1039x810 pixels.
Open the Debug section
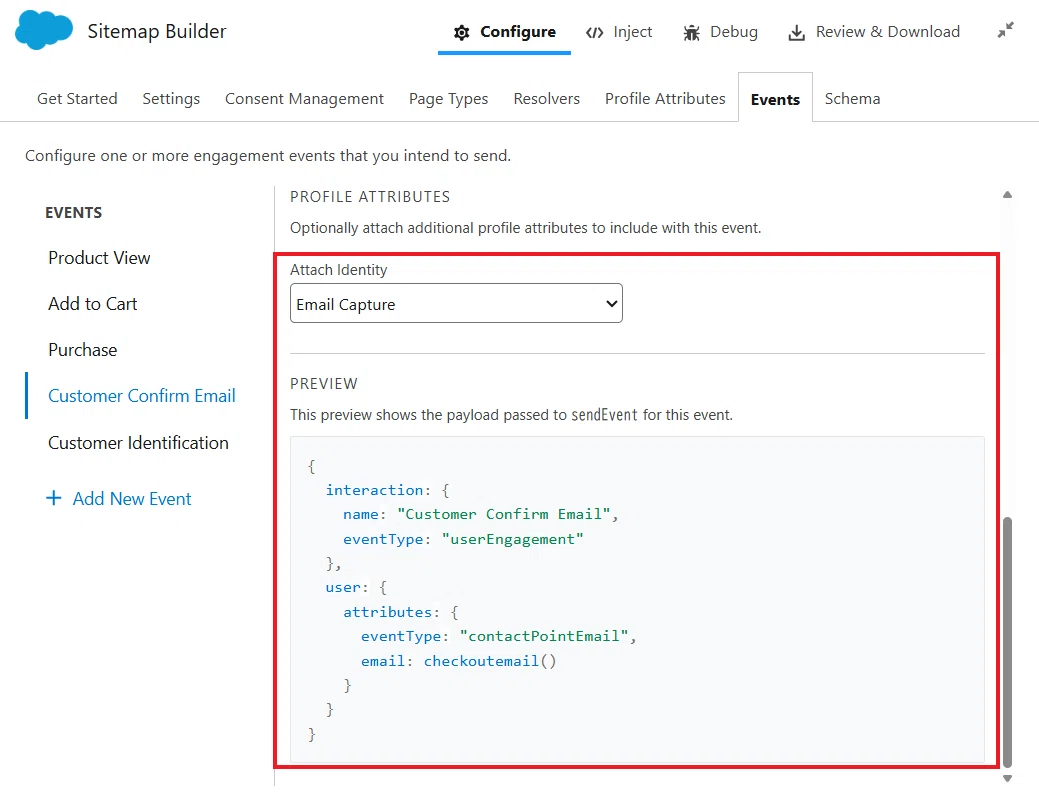coord(720,32)
